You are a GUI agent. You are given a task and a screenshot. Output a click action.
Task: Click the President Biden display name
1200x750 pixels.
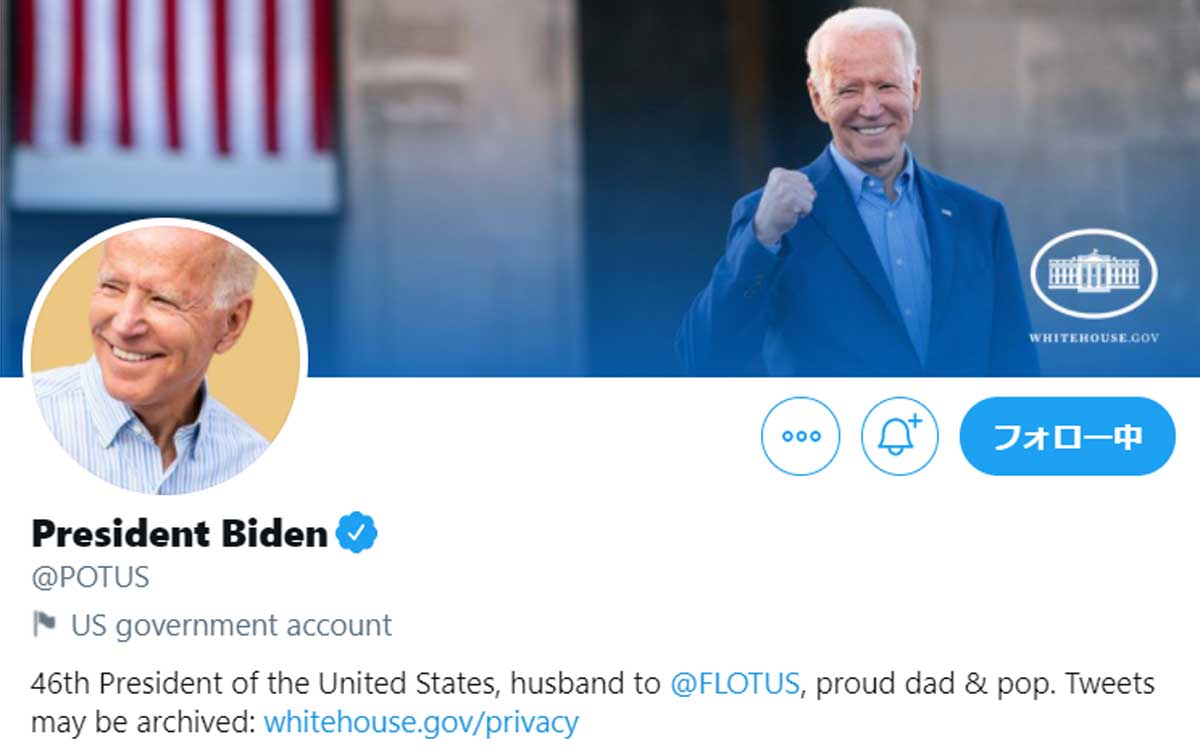[x=180, y=534]
